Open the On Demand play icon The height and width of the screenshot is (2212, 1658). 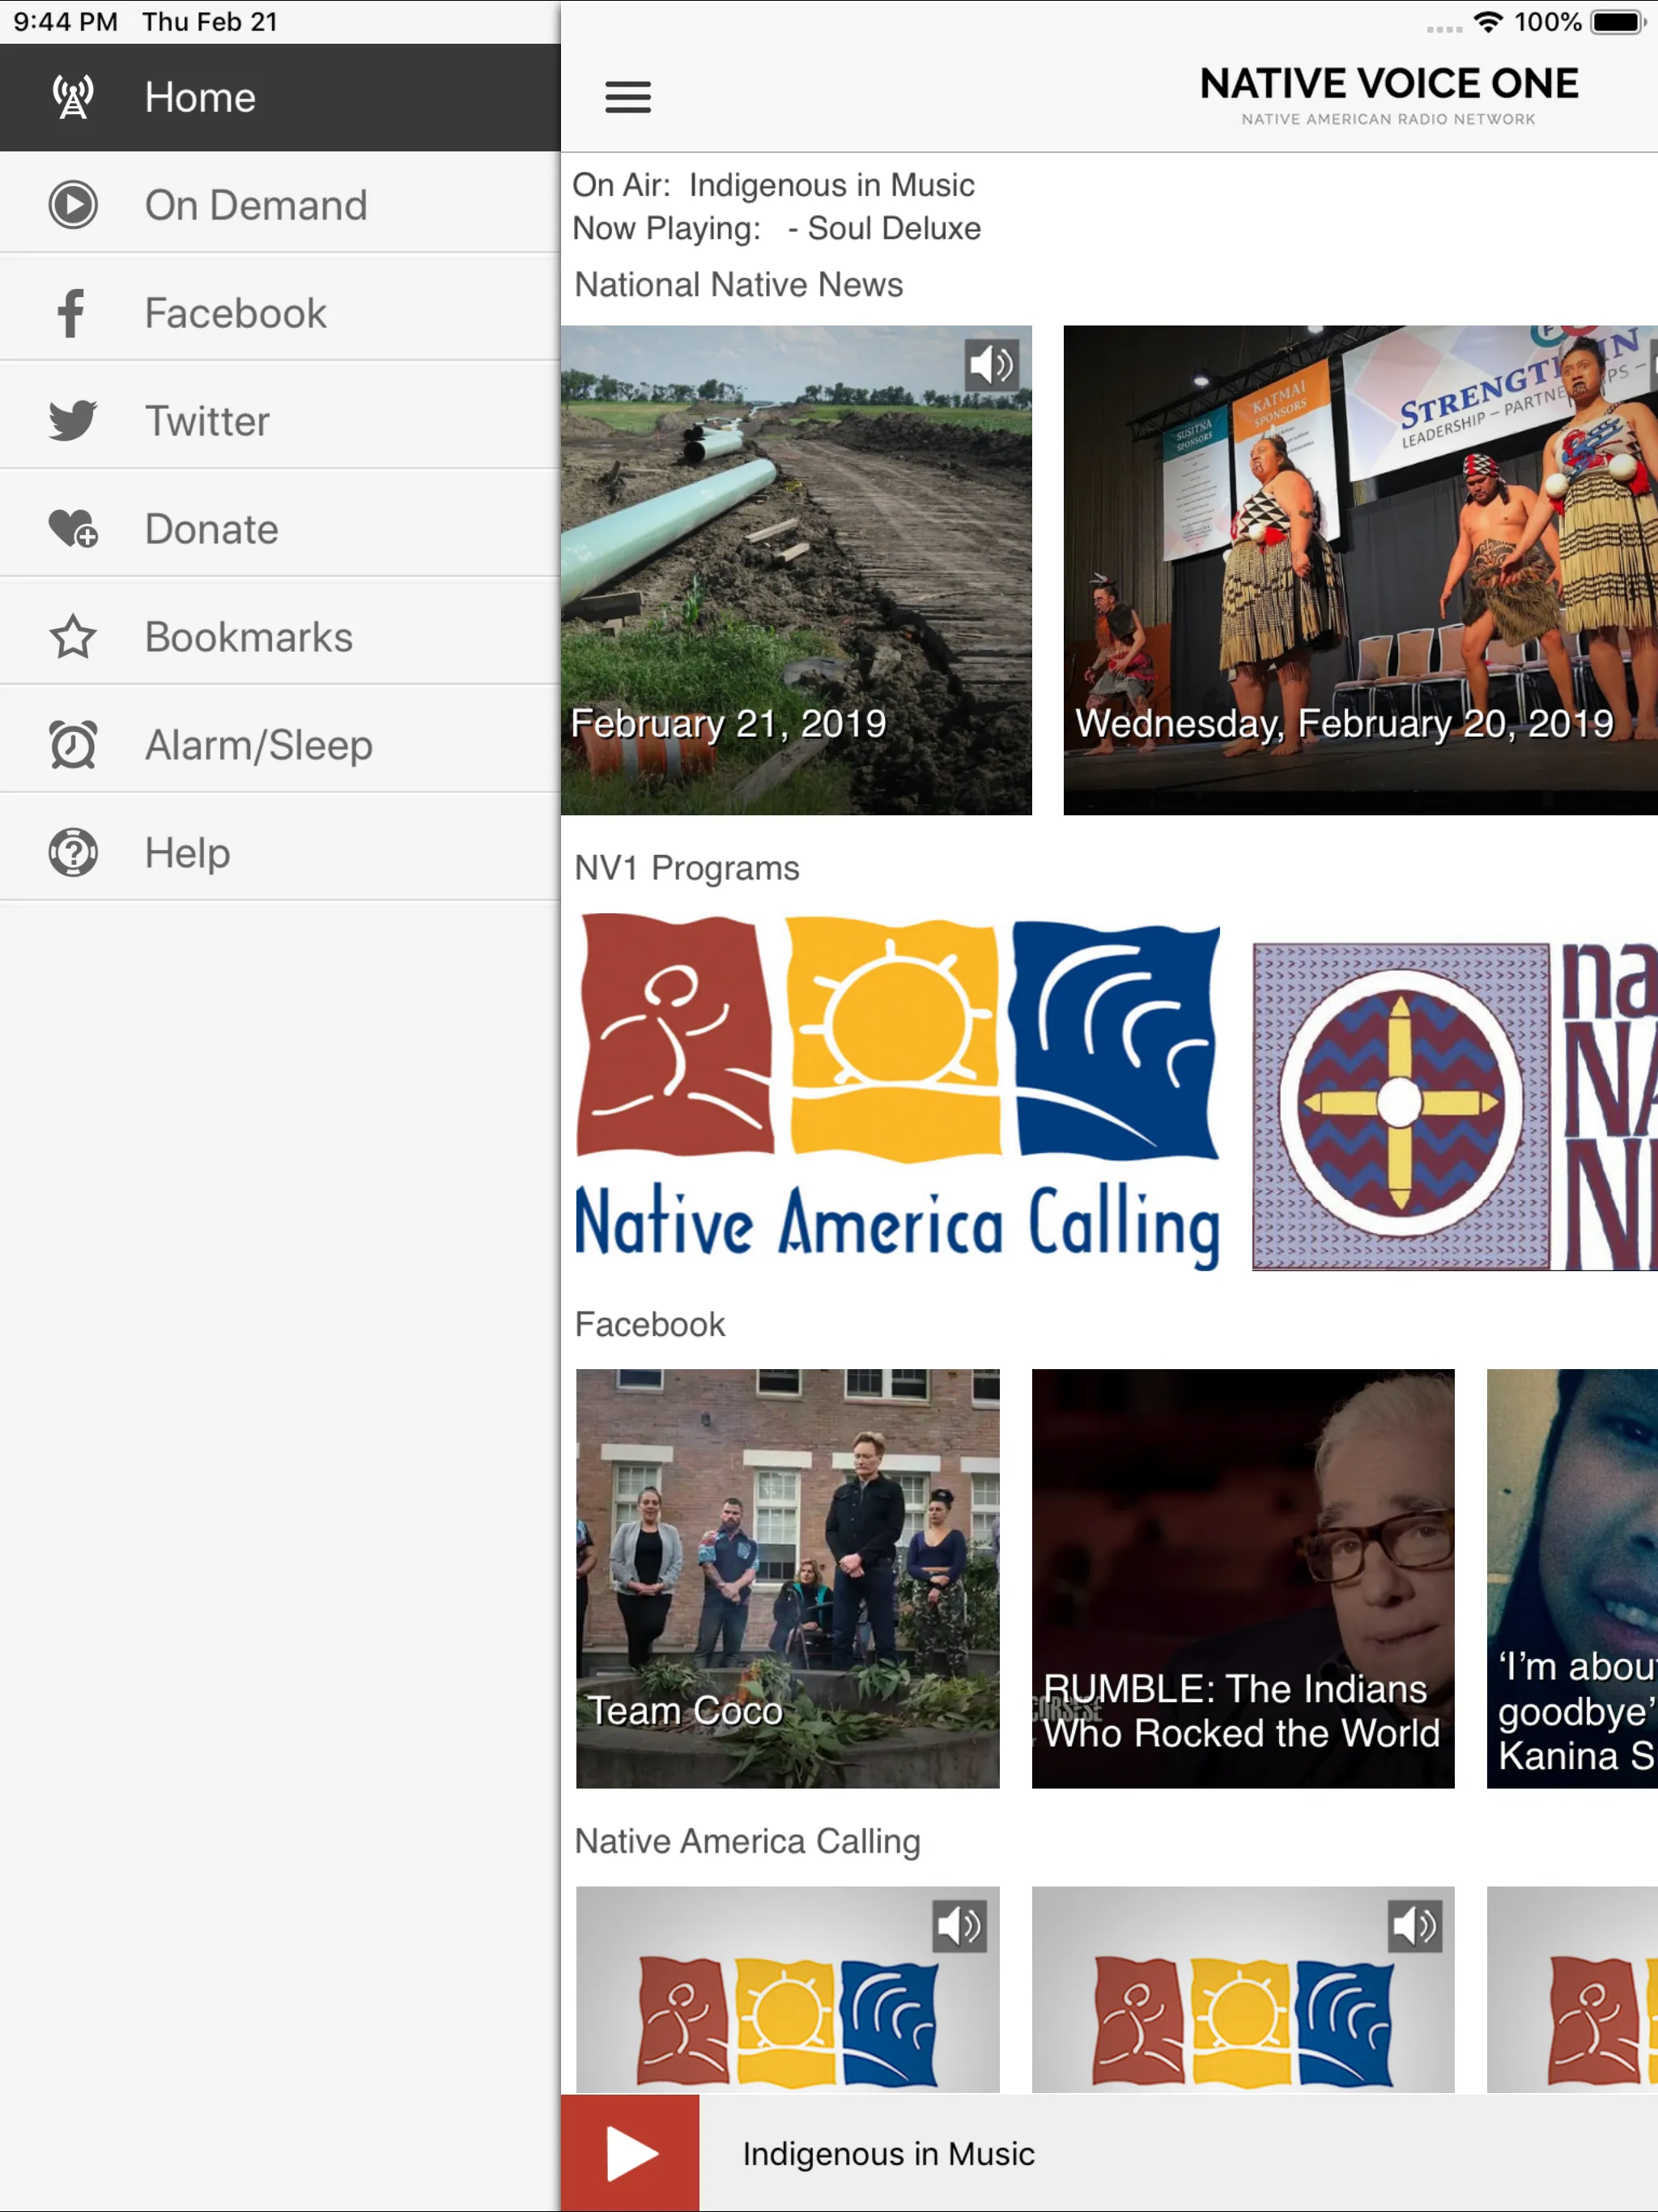tap(73, 205)
